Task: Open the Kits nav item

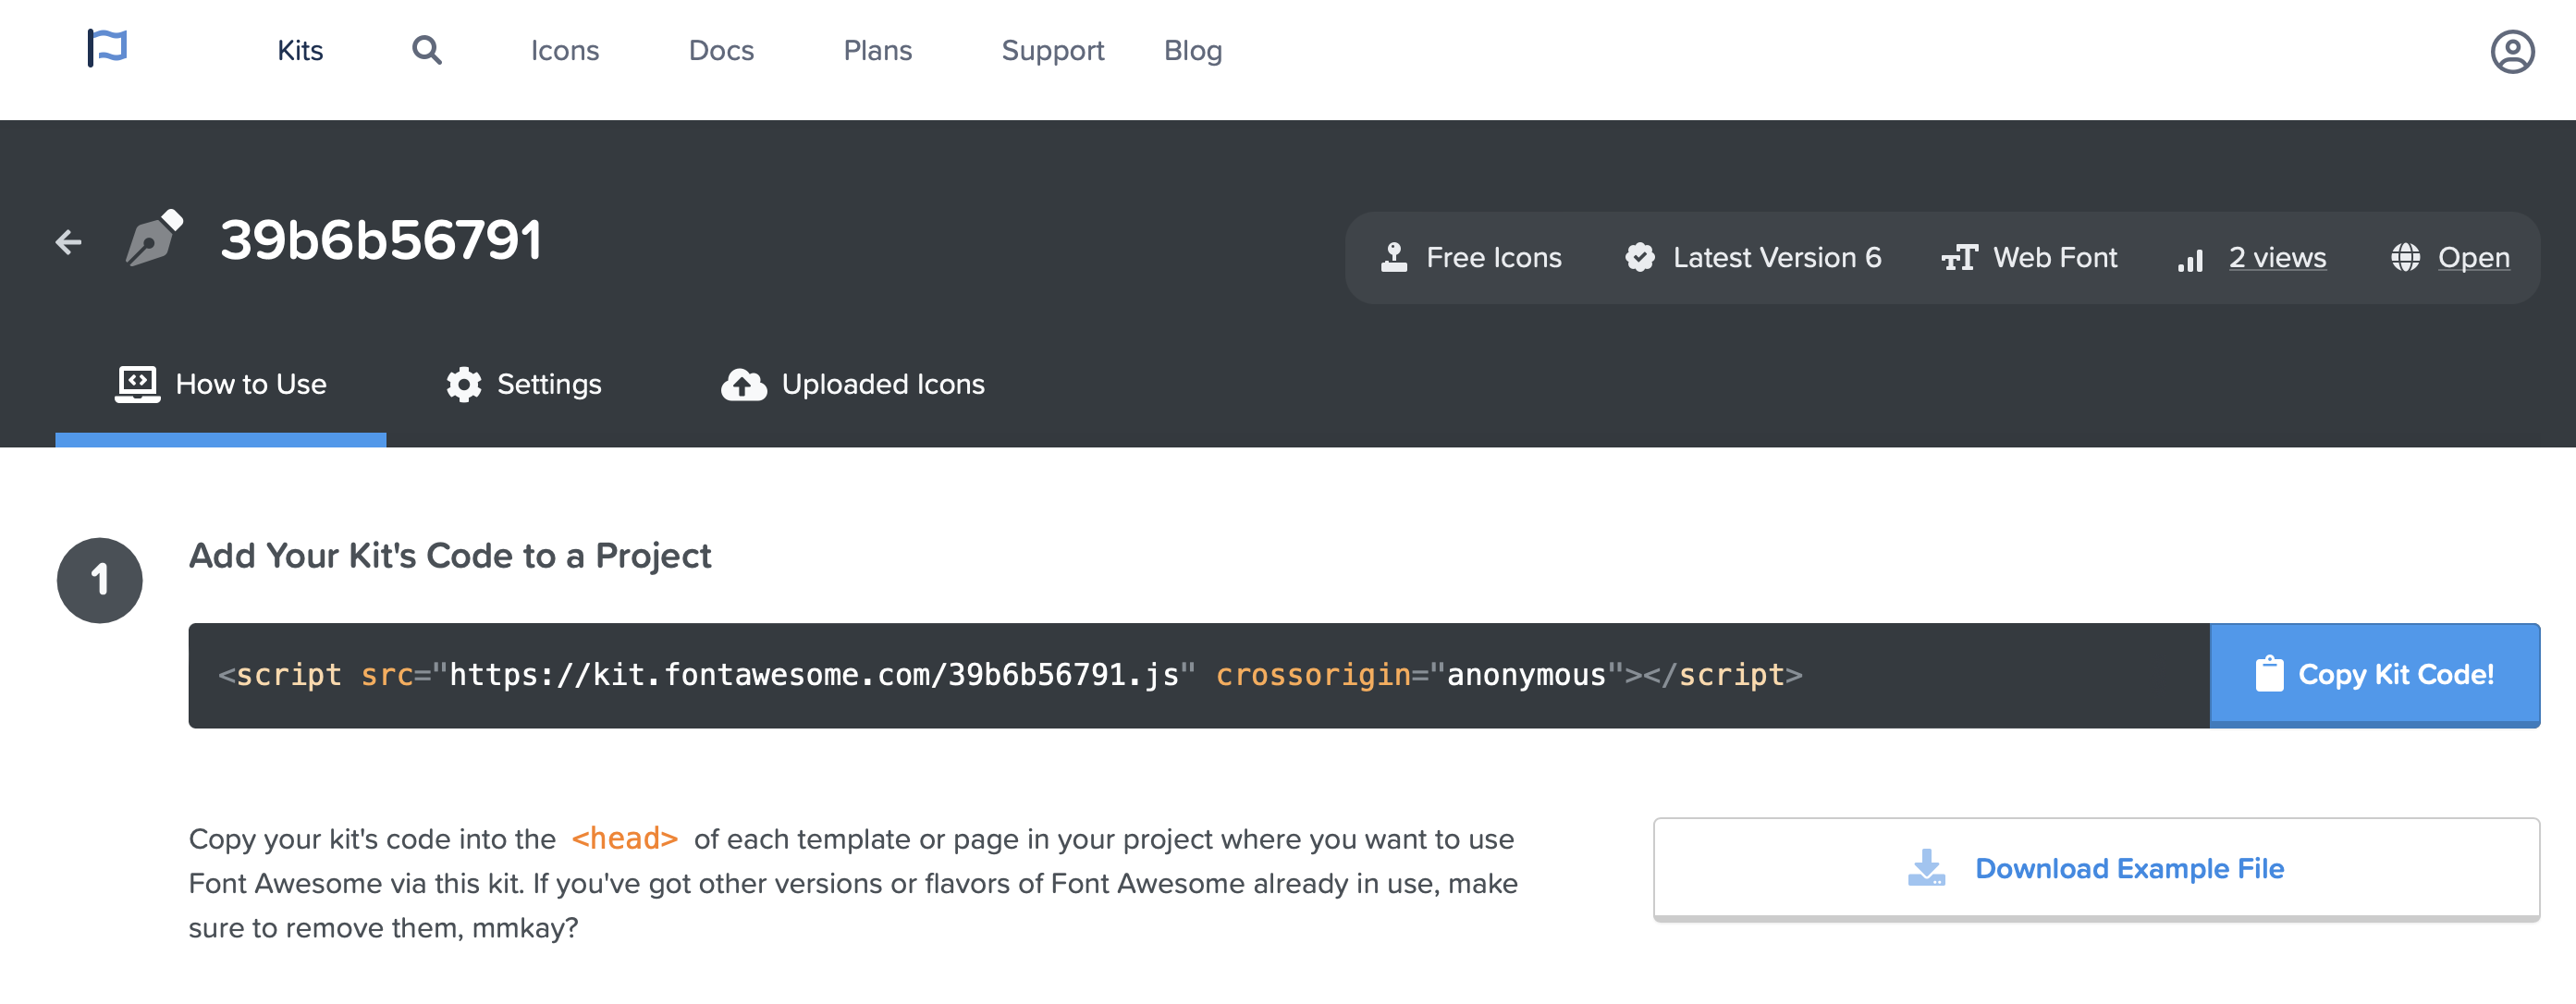Action: [300, 50]
